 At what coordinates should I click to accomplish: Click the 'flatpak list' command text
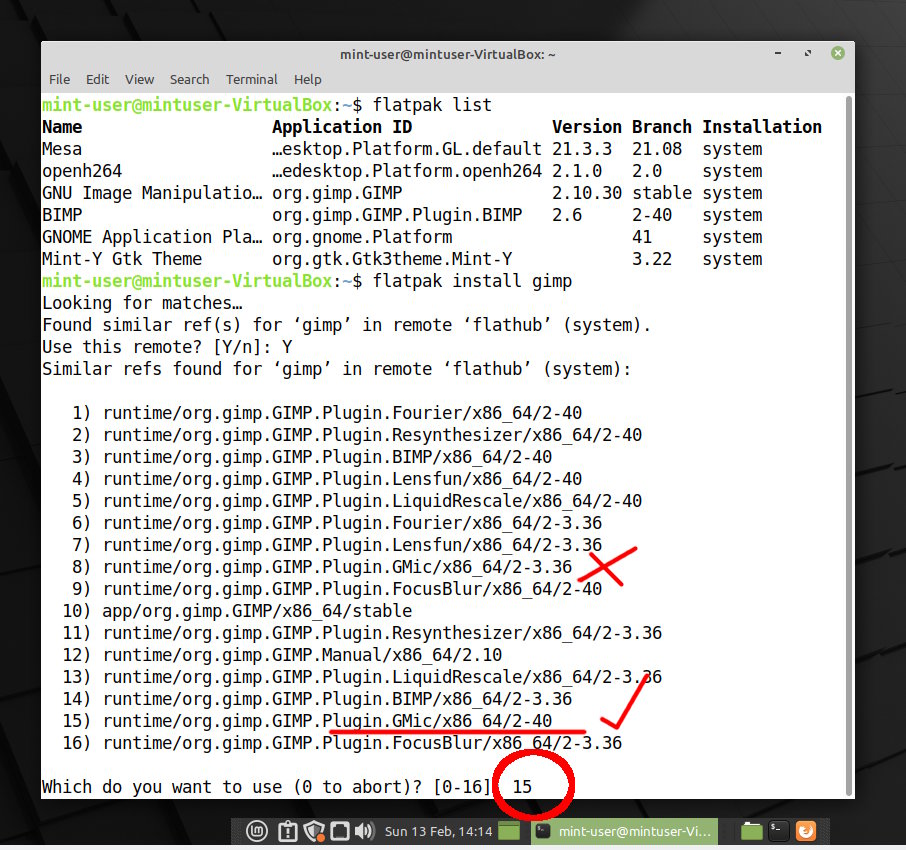point(432,105)
